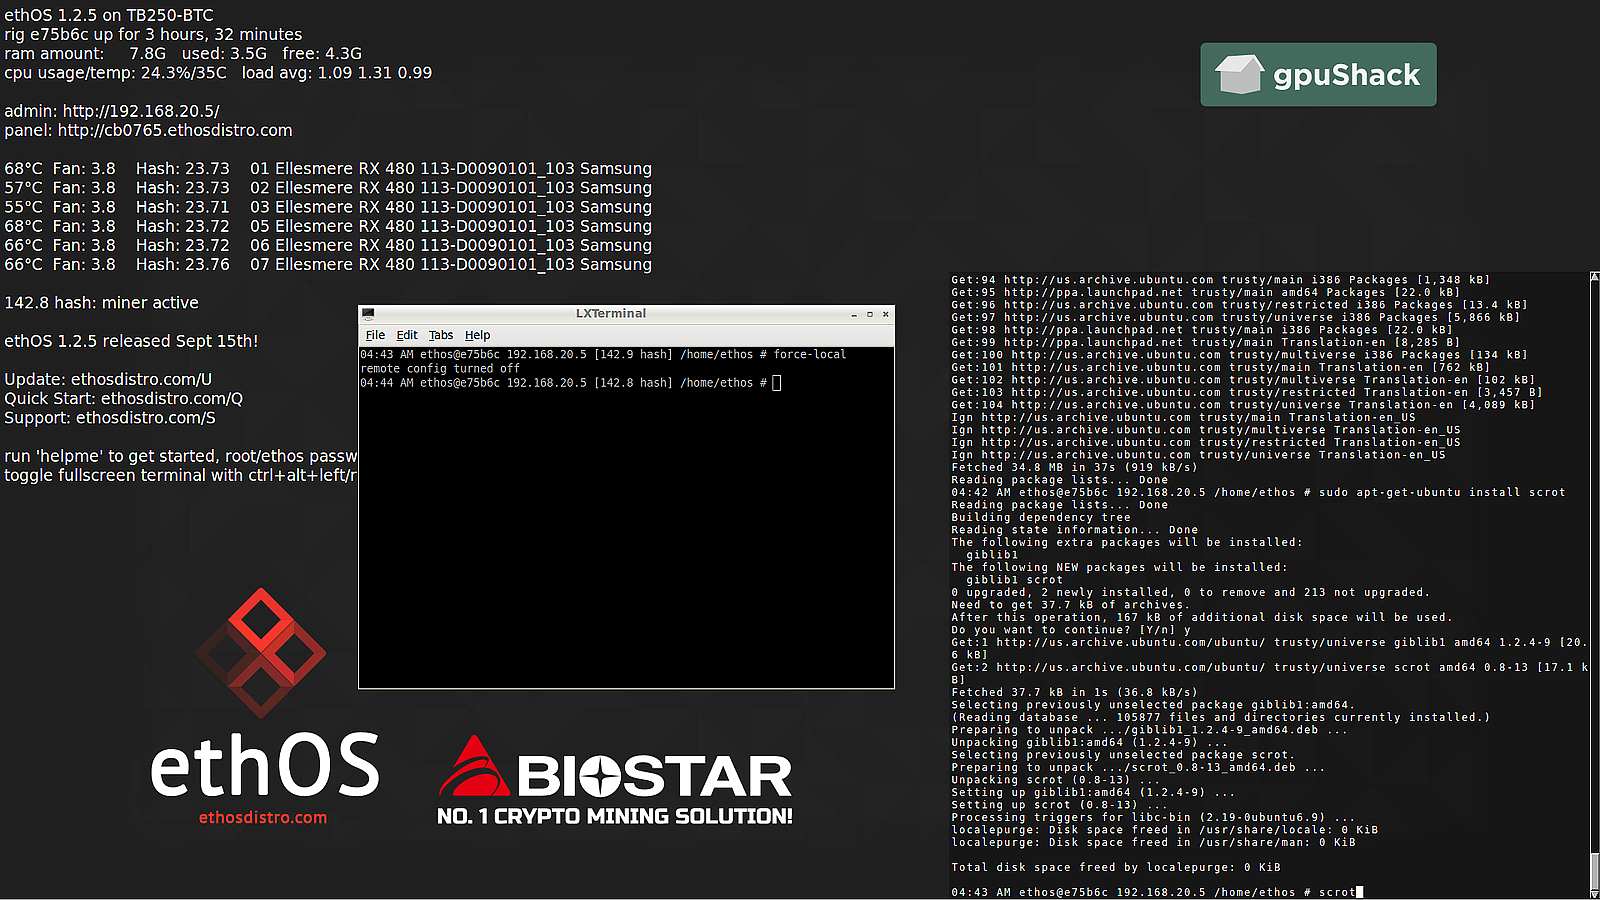Open the Tabs menu in LXTerminal

point(441,335)
